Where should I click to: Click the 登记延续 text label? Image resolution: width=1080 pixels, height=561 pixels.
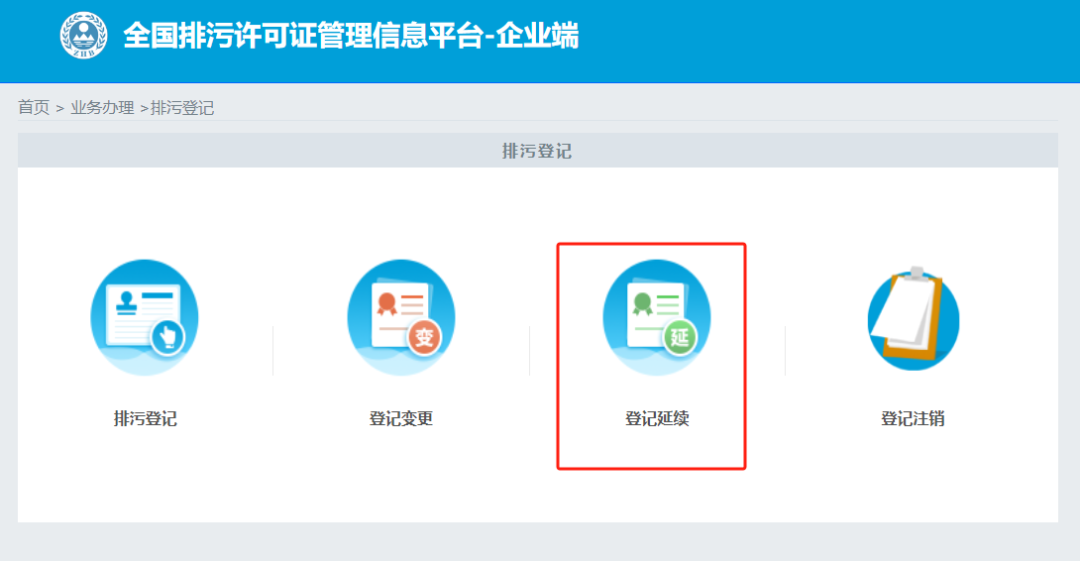click(657, 419)
